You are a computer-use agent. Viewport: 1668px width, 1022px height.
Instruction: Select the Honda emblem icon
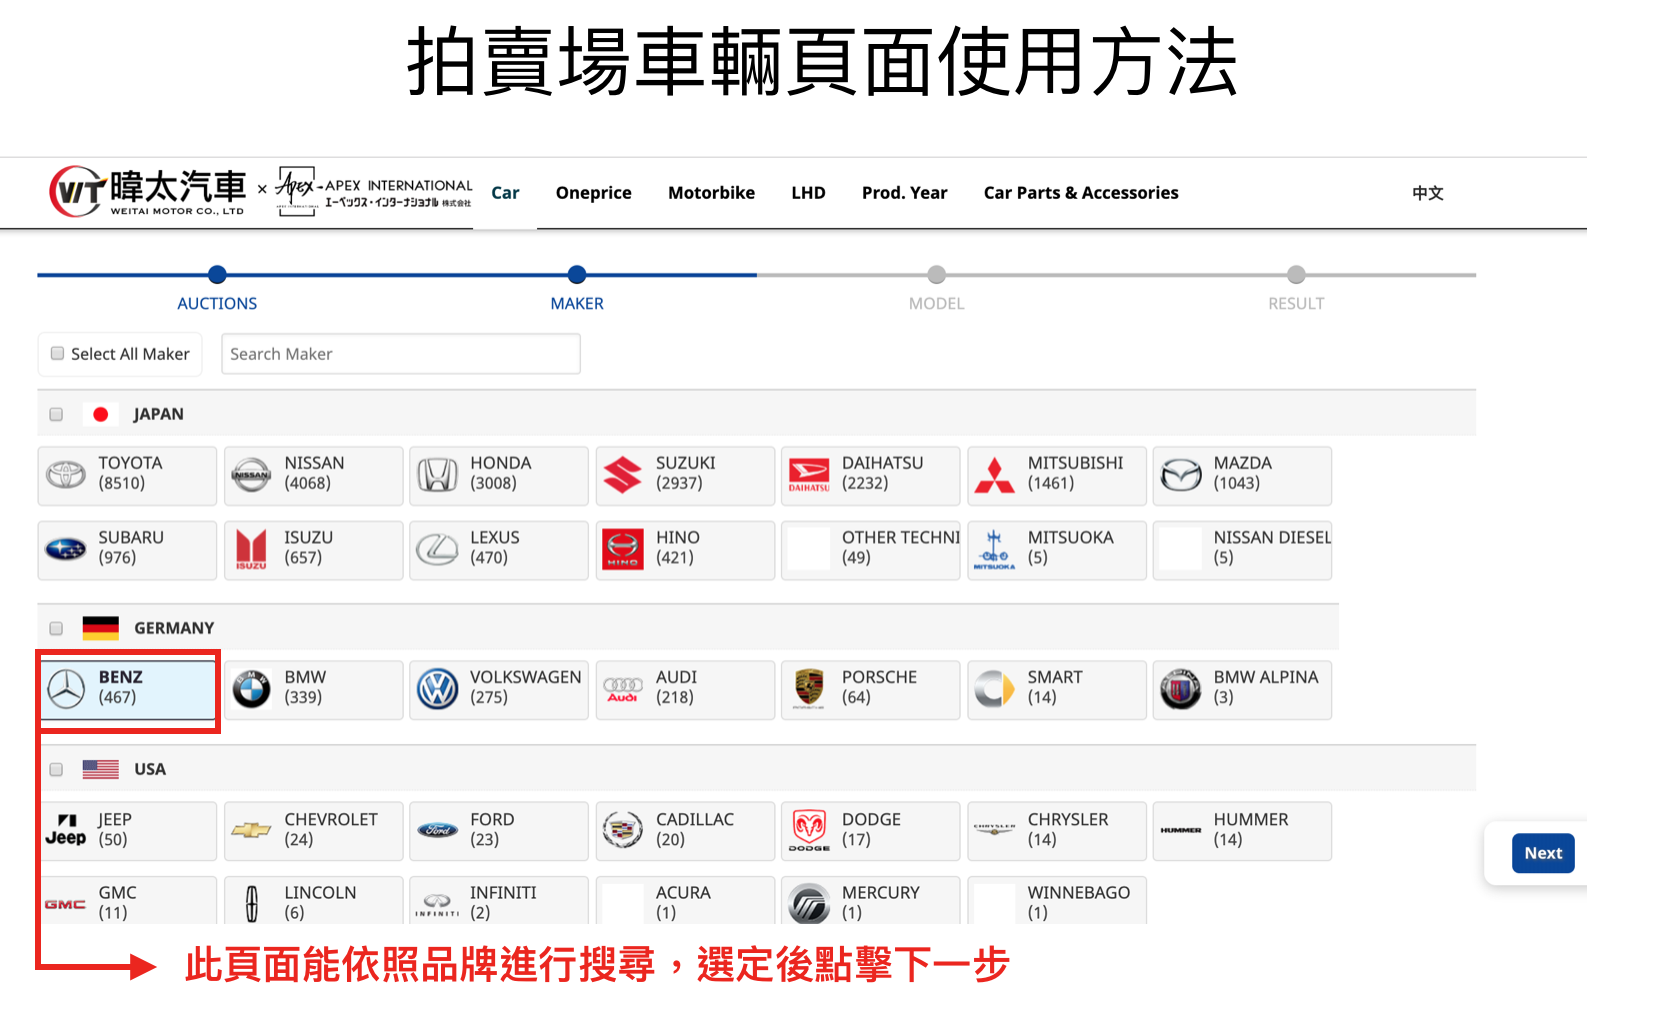click(437, 474)
